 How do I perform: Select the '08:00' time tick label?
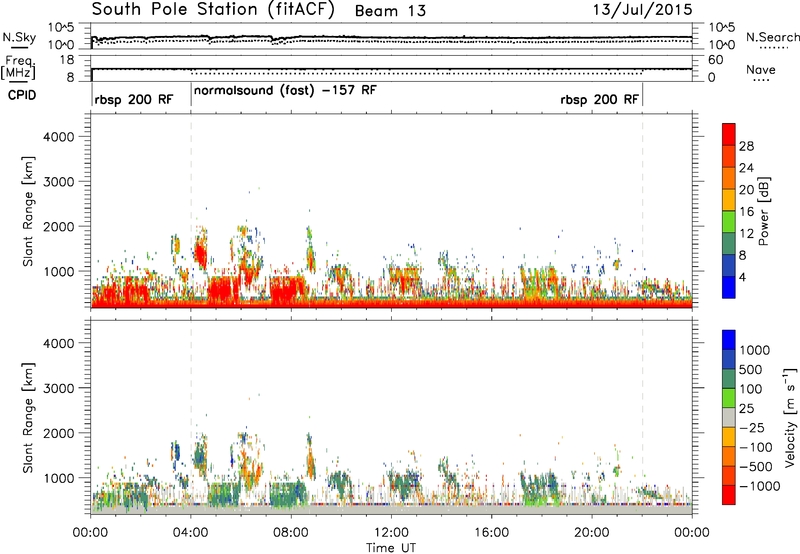(x=291, y=533)
